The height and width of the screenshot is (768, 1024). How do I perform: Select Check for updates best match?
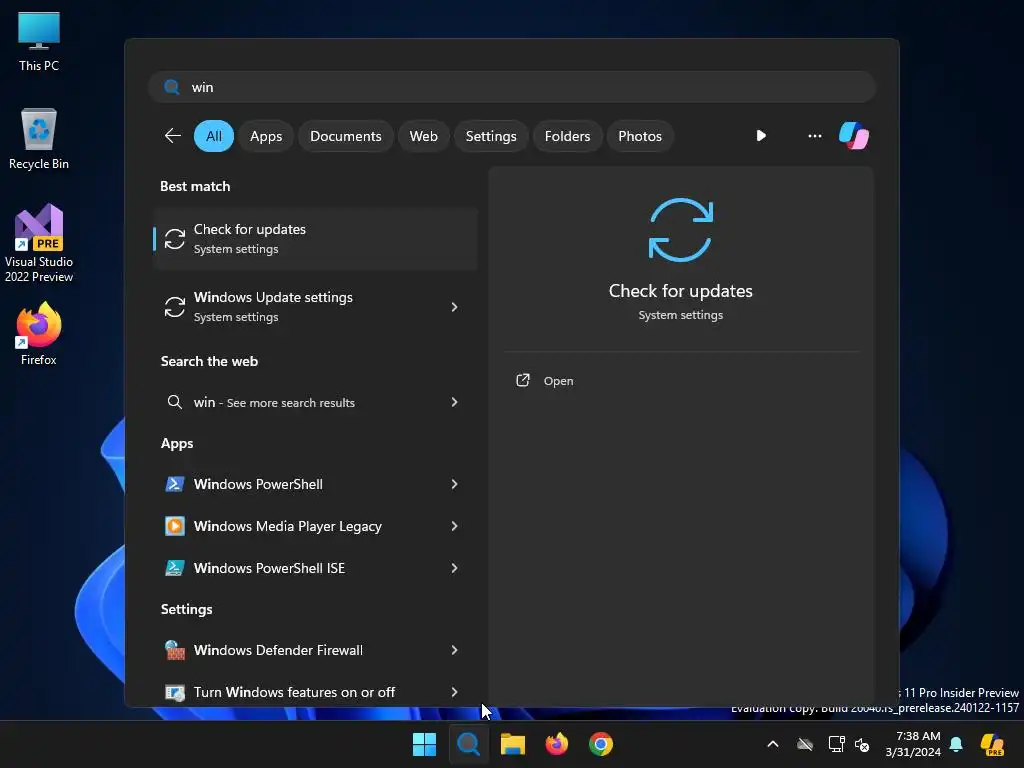pos(315,239)
